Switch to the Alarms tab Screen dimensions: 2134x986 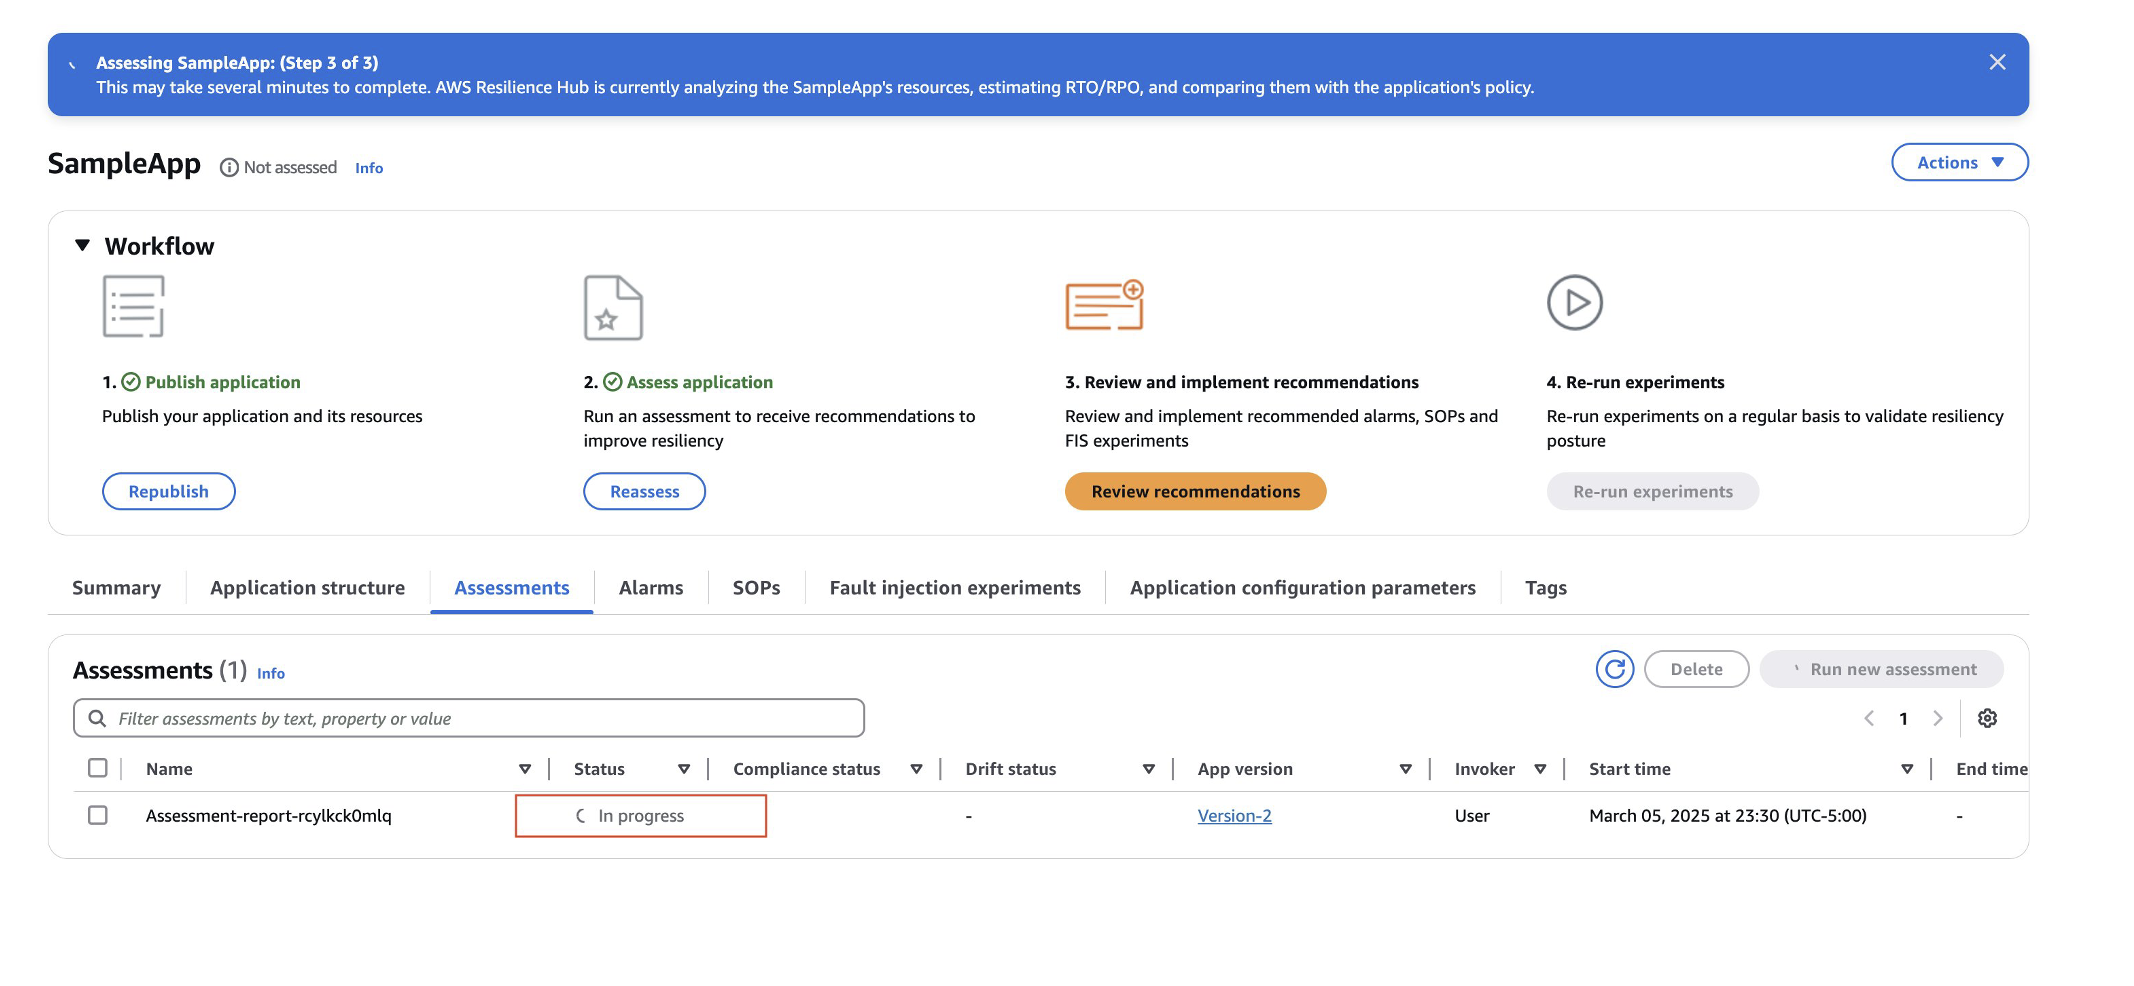click(x=650, y=588)
